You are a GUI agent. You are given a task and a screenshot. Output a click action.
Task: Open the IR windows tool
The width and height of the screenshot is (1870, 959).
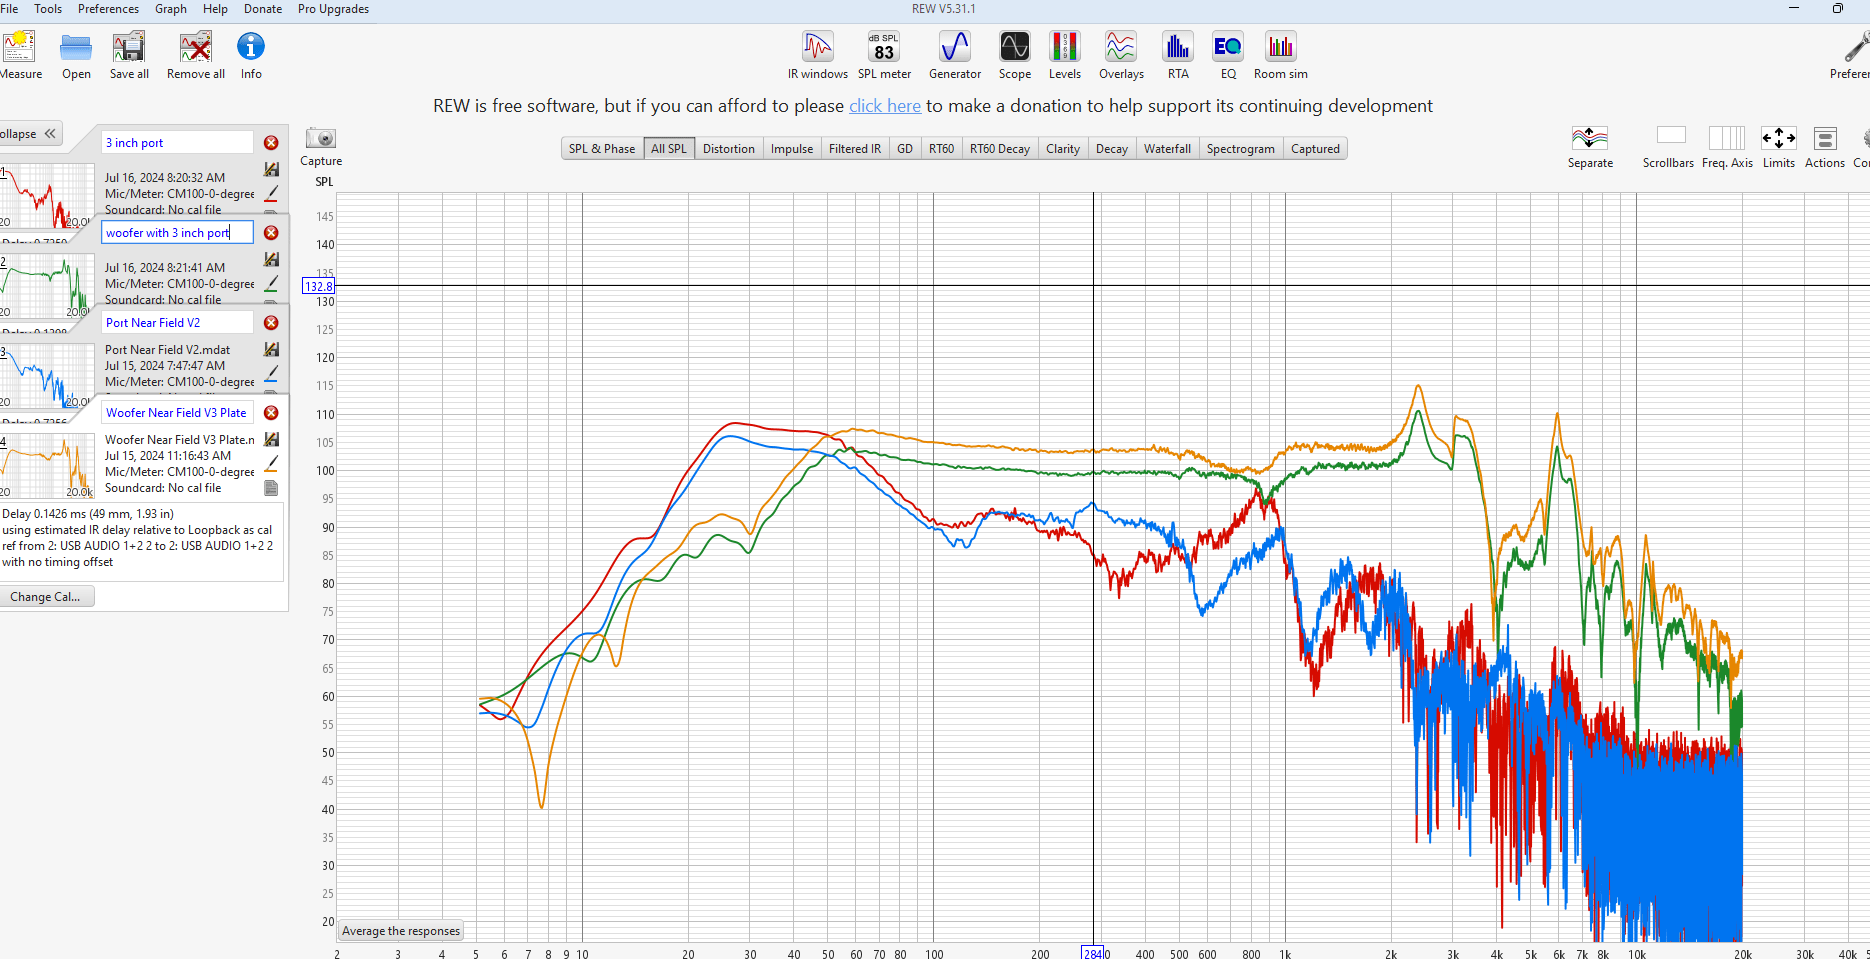tap(818, 47)
